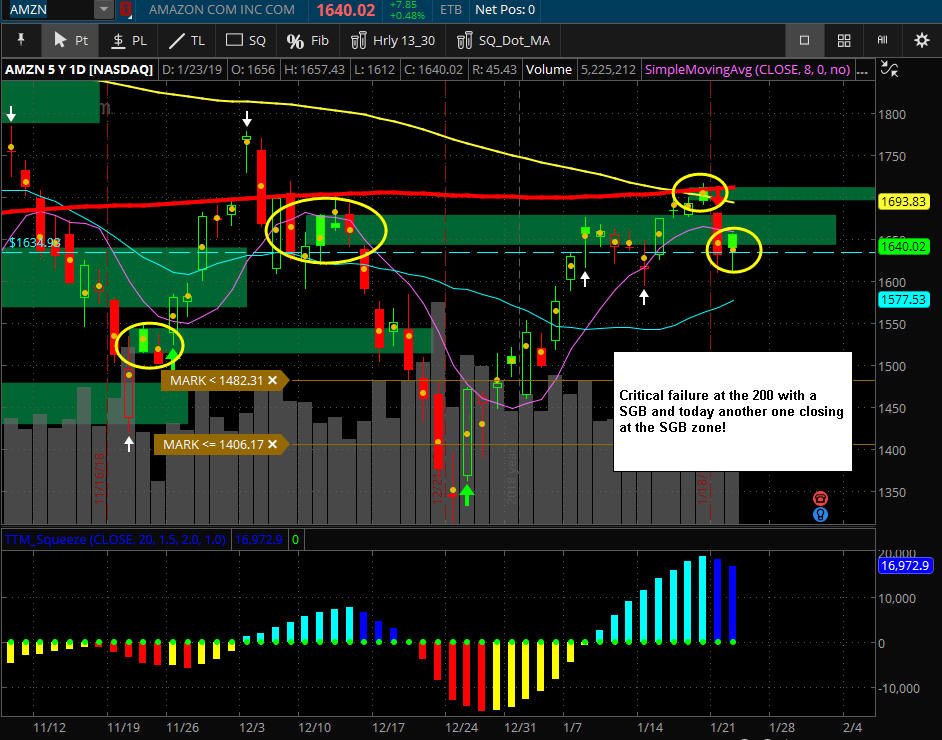The width and height of the screenshot is (942, 740).
Task: Click the 12/24 date on time axis
Action: click(461, 727)
